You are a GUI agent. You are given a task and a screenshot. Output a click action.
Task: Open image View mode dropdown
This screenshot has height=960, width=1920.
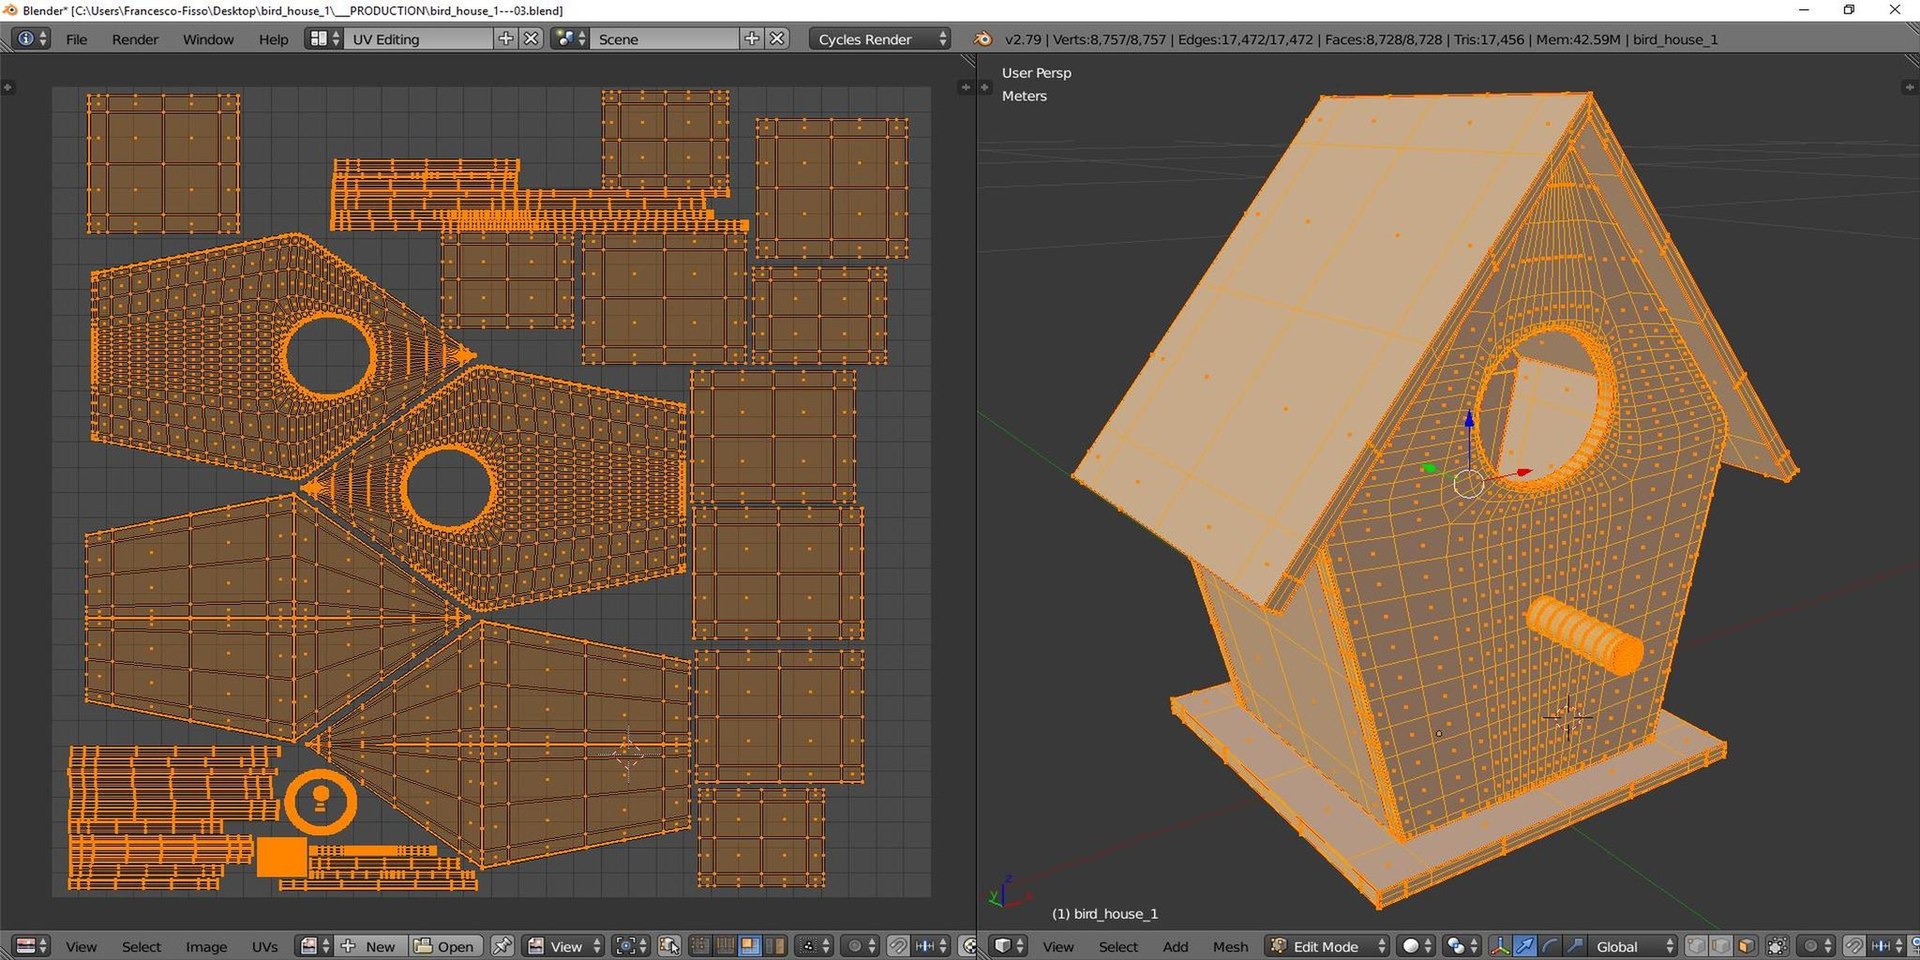pyautogui.click(x=564, y=946)
